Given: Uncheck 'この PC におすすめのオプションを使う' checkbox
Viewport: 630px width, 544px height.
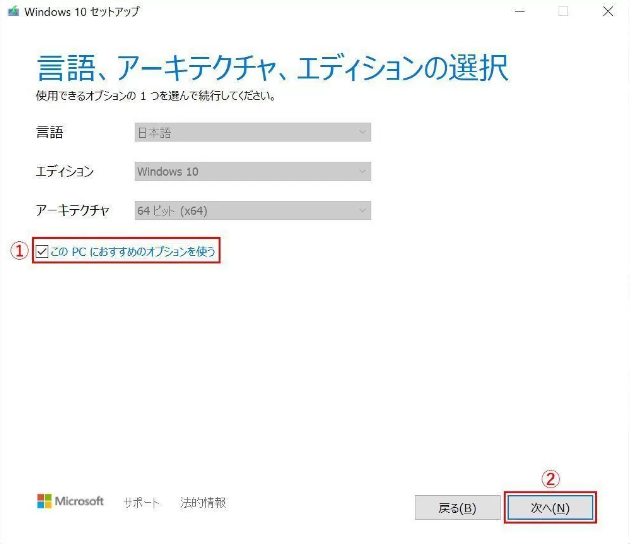Looking at the screenshot, I should [x=42, y=252].
